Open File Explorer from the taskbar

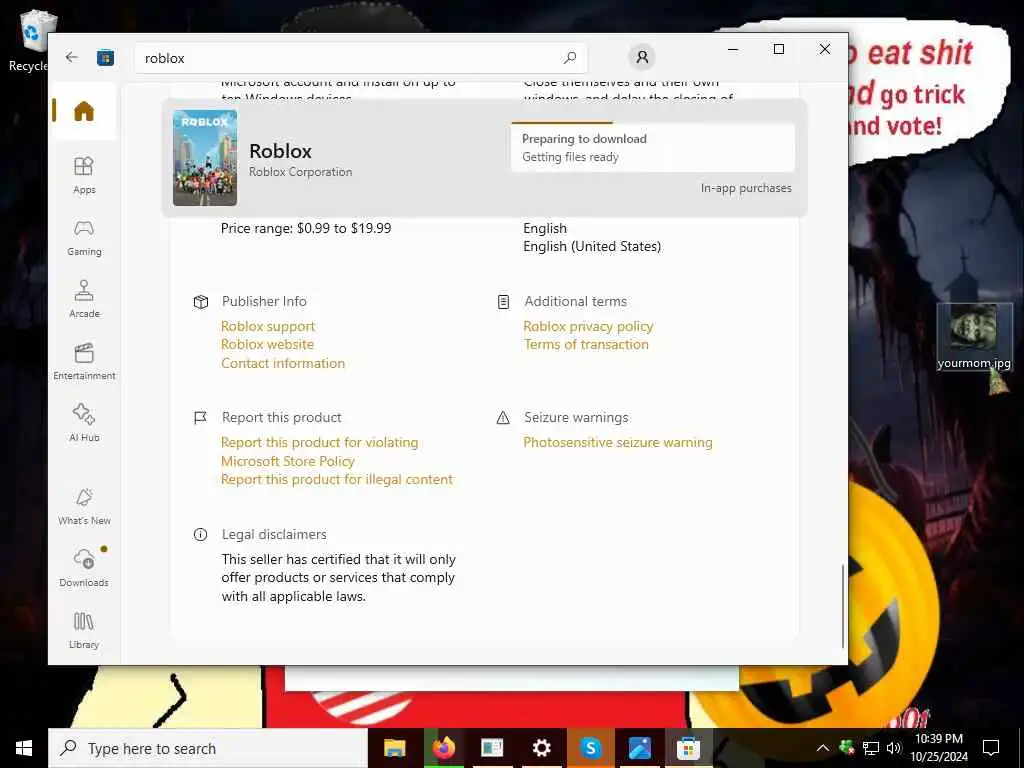394,748
